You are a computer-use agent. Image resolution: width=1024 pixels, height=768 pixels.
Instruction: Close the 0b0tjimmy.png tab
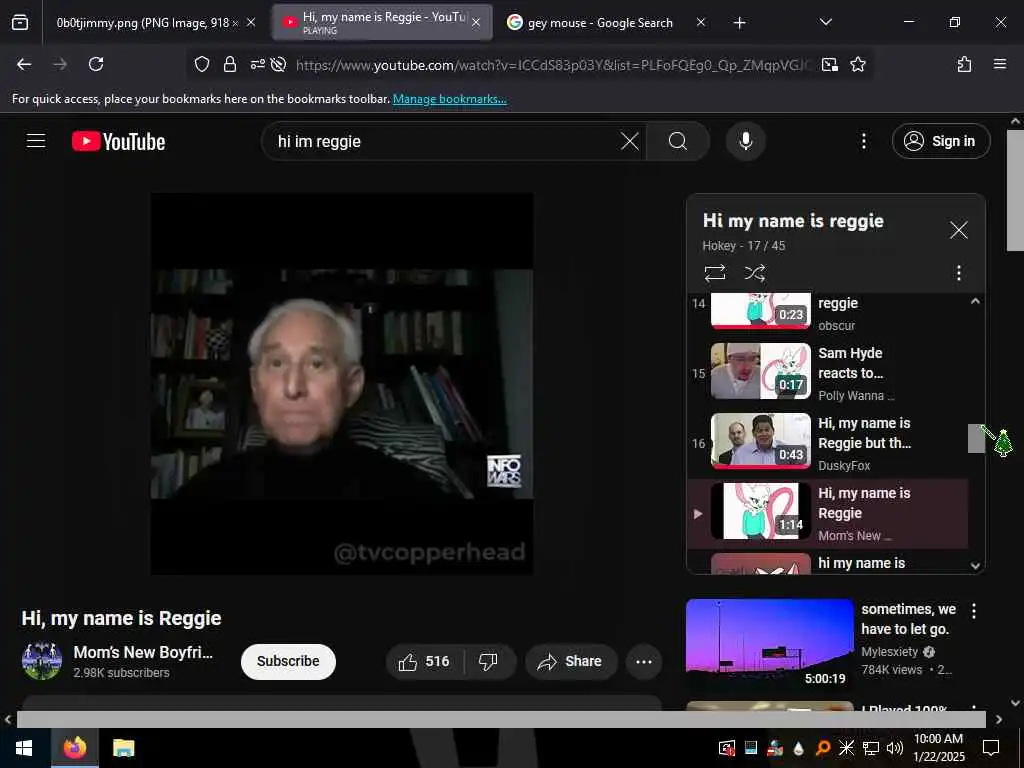click(251, 23)
